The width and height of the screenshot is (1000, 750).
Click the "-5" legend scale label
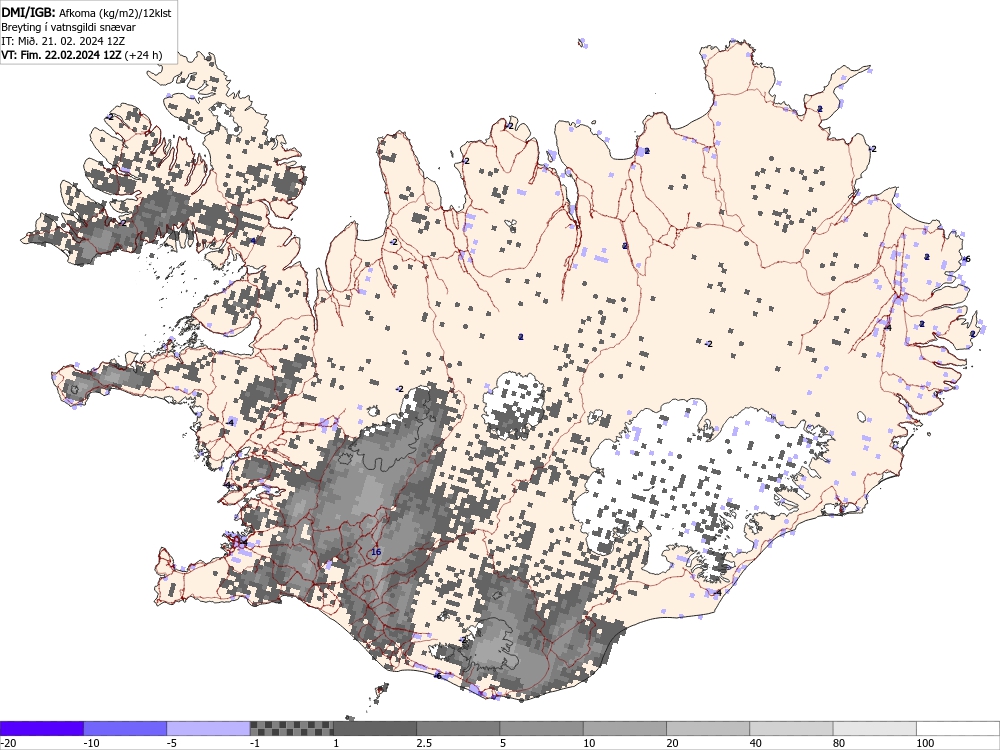173,743
